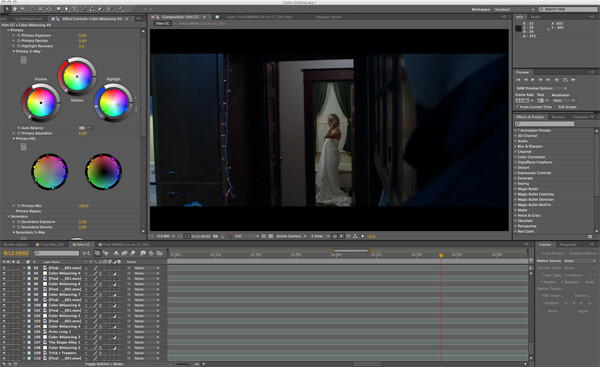Viewport: 600px width, 367px height.
Task: Select the Selection arrow tool
Action: 7,9
